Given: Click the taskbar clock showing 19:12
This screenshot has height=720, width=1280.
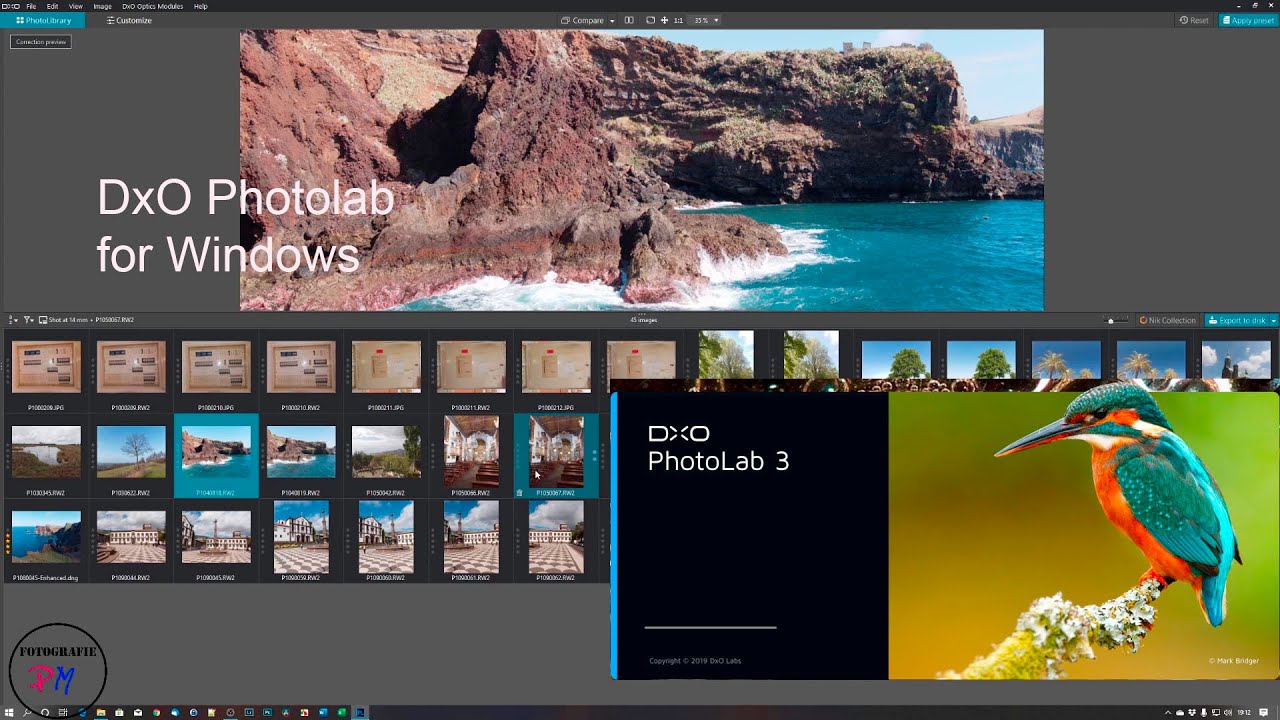Looking at the screenshot, I should coord(1245,712).
